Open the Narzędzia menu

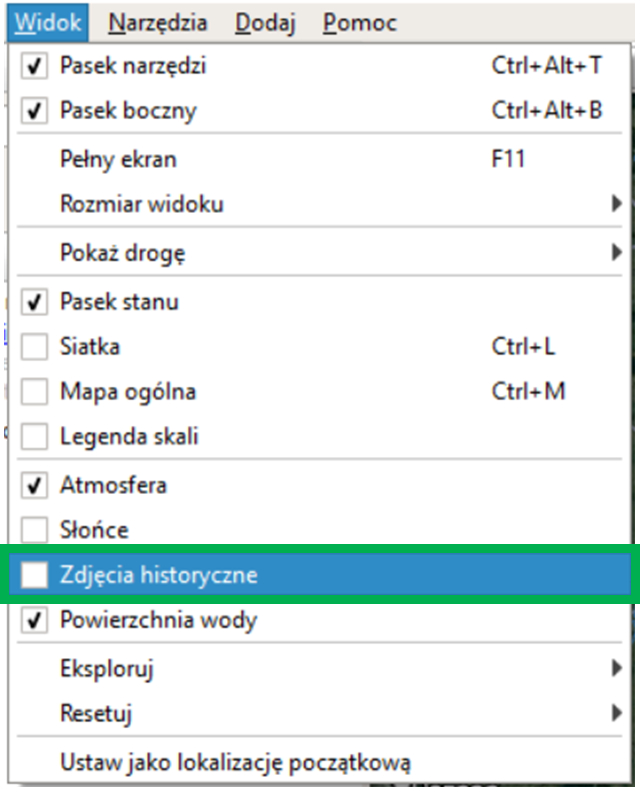point(158,22)
